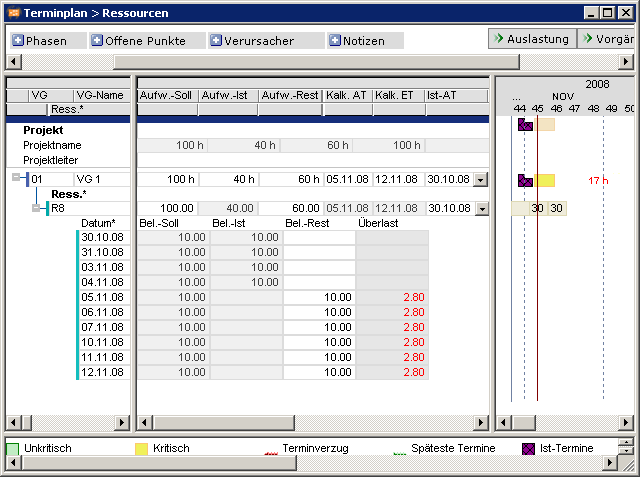Select the VG column header

tap(51, 95)
